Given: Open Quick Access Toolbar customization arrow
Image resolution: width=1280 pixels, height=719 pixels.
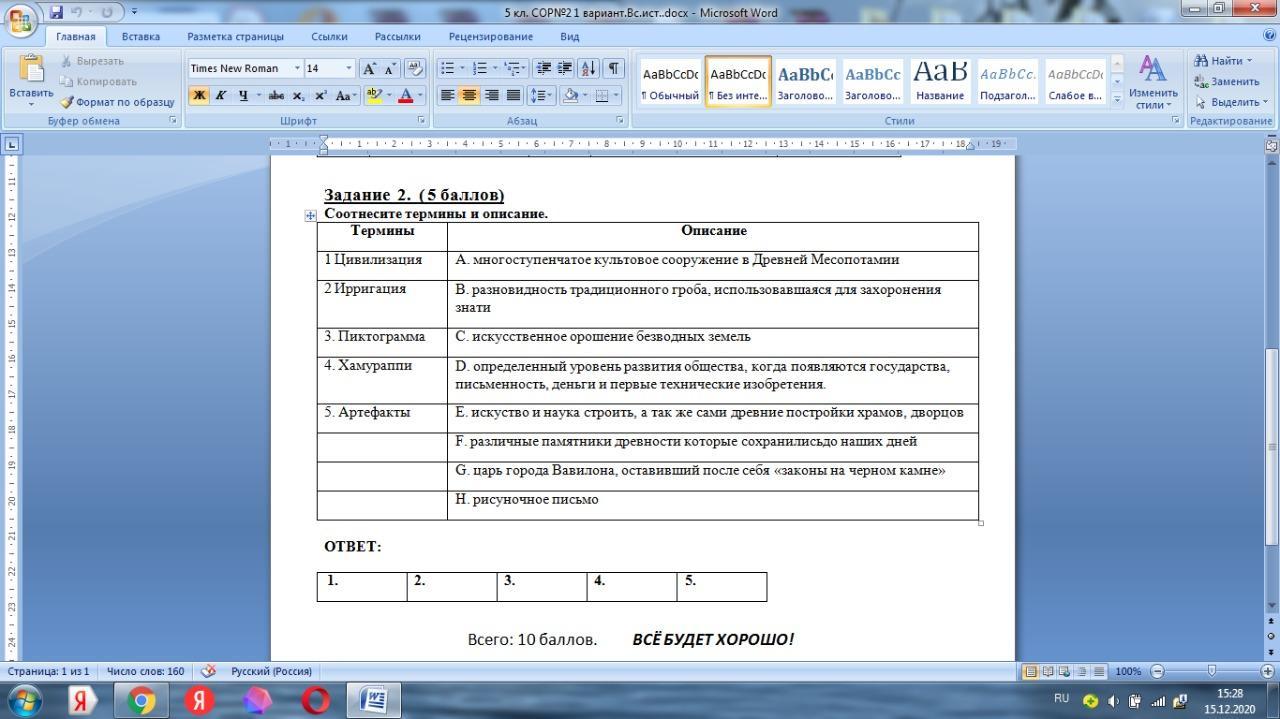Looking at the screenshot, I should click(x=134, y=12).
